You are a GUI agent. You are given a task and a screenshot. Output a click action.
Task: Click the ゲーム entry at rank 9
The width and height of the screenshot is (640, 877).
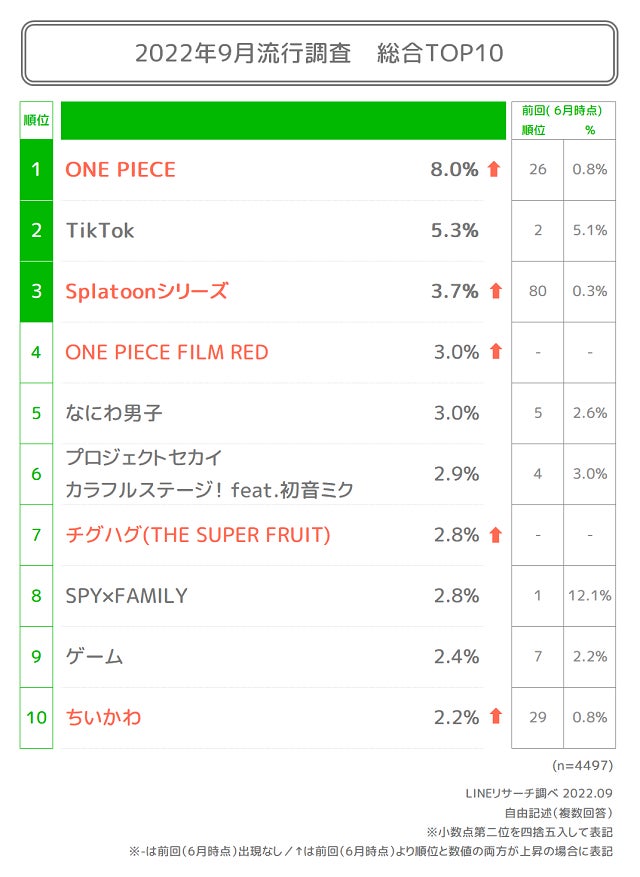(94, 657)
